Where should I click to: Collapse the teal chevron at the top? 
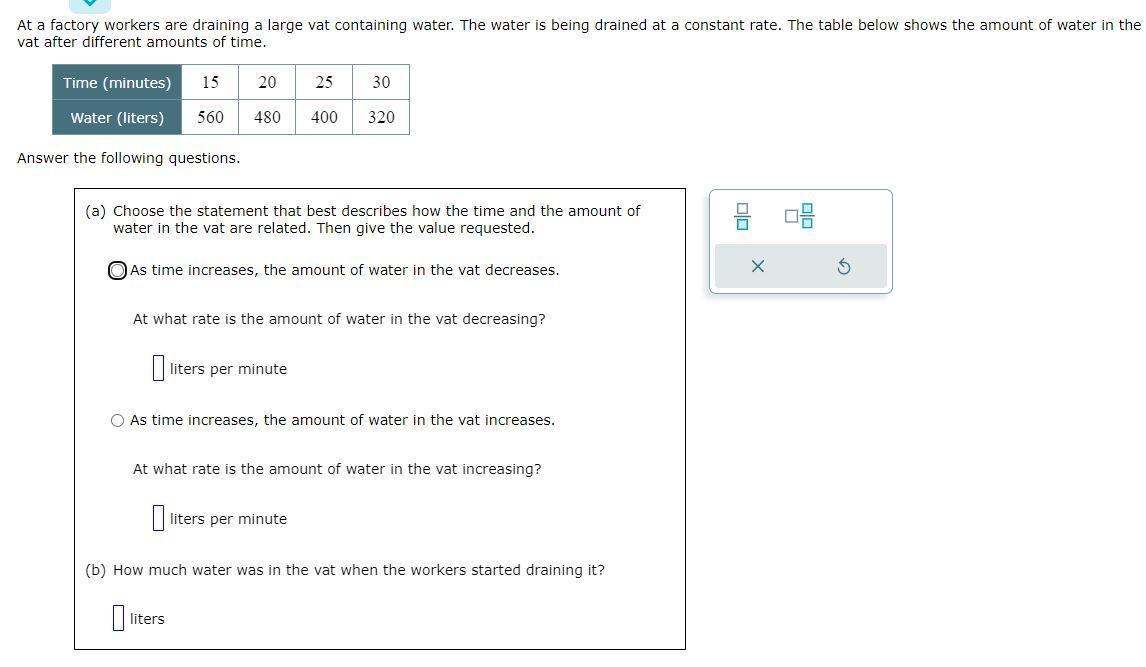[x=90, y=4]
